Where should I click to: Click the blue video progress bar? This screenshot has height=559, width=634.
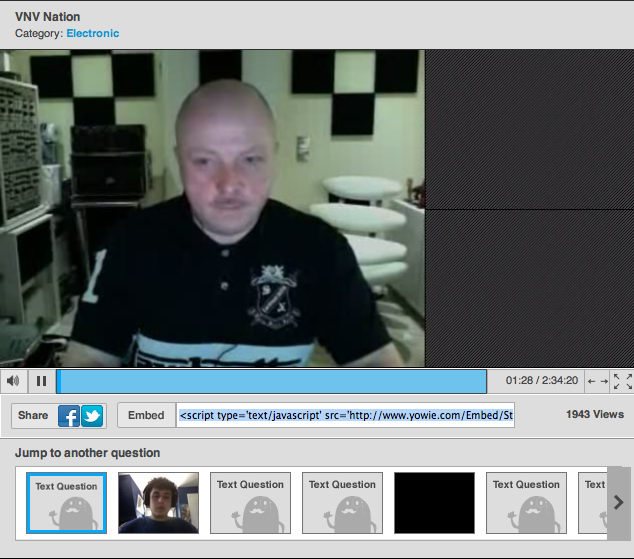coord(271,381)
